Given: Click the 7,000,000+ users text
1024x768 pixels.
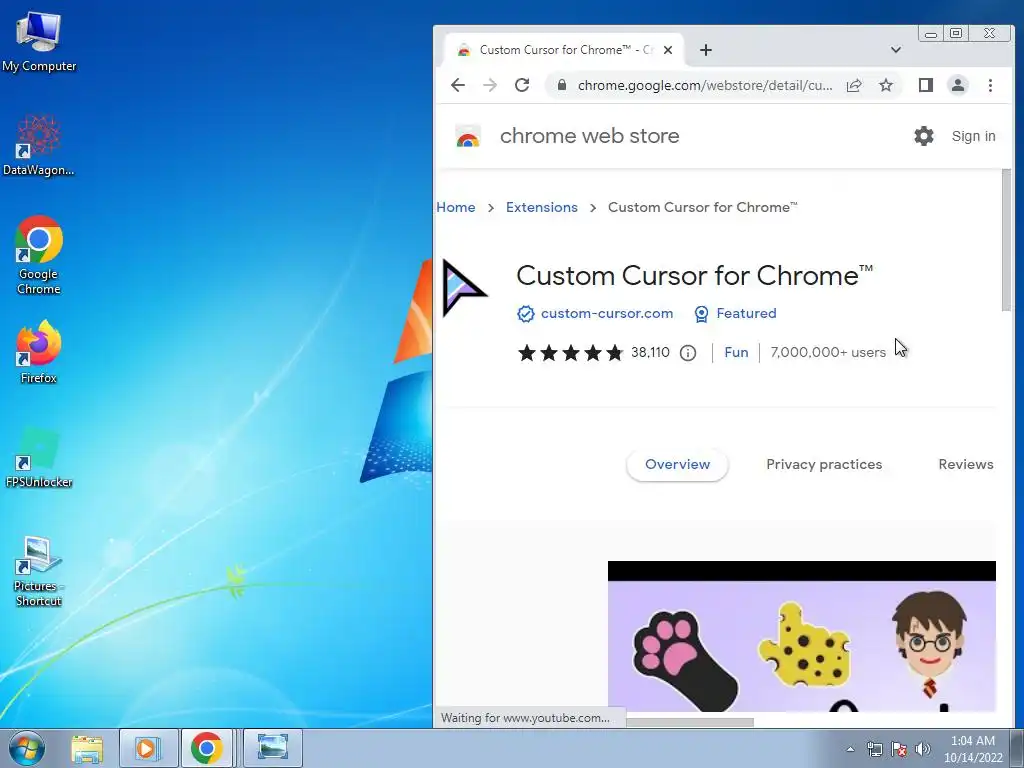Looking at the screenshot, I should pos(828,353).
